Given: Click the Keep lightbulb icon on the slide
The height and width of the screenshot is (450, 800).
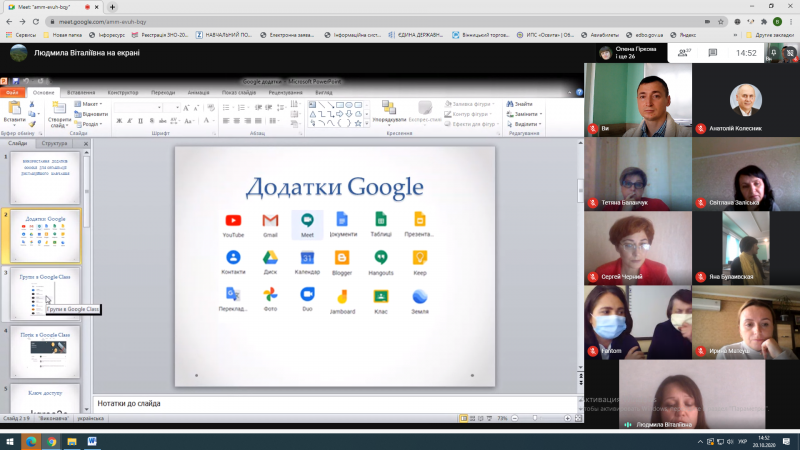Looking at the screenshot, I should click(x=419, y=258).
